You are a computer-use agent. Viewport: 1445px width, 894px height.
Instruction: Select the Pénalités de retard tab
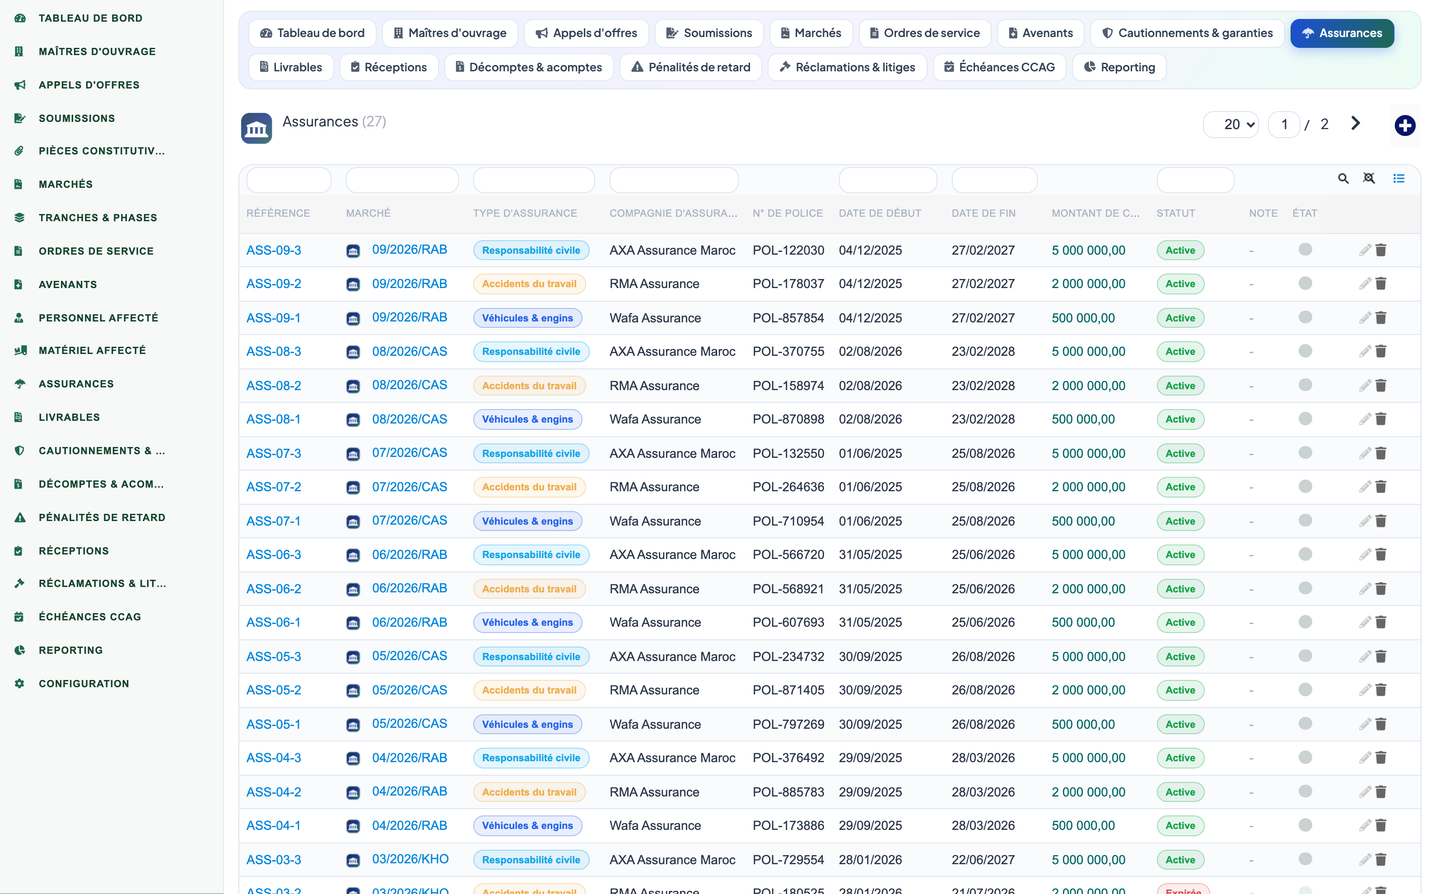tap(691, 67)
